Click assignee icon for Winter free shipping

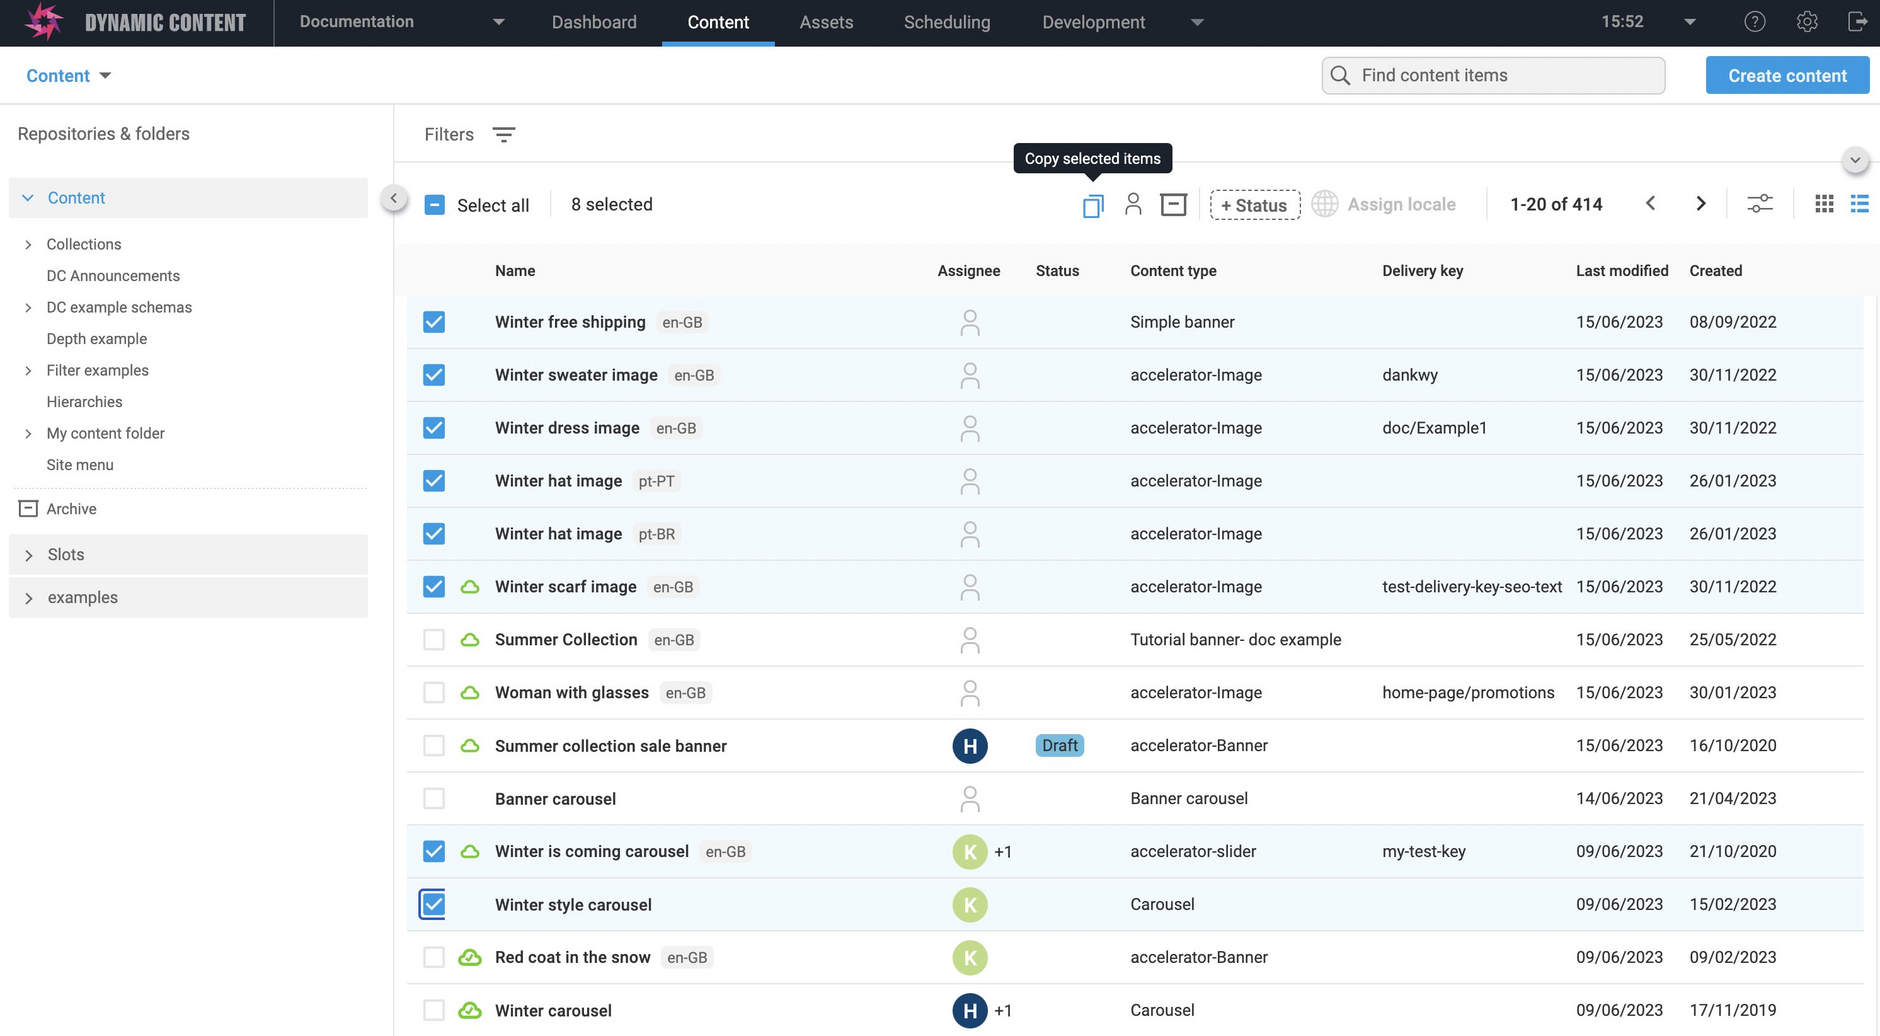coord(970,322)
